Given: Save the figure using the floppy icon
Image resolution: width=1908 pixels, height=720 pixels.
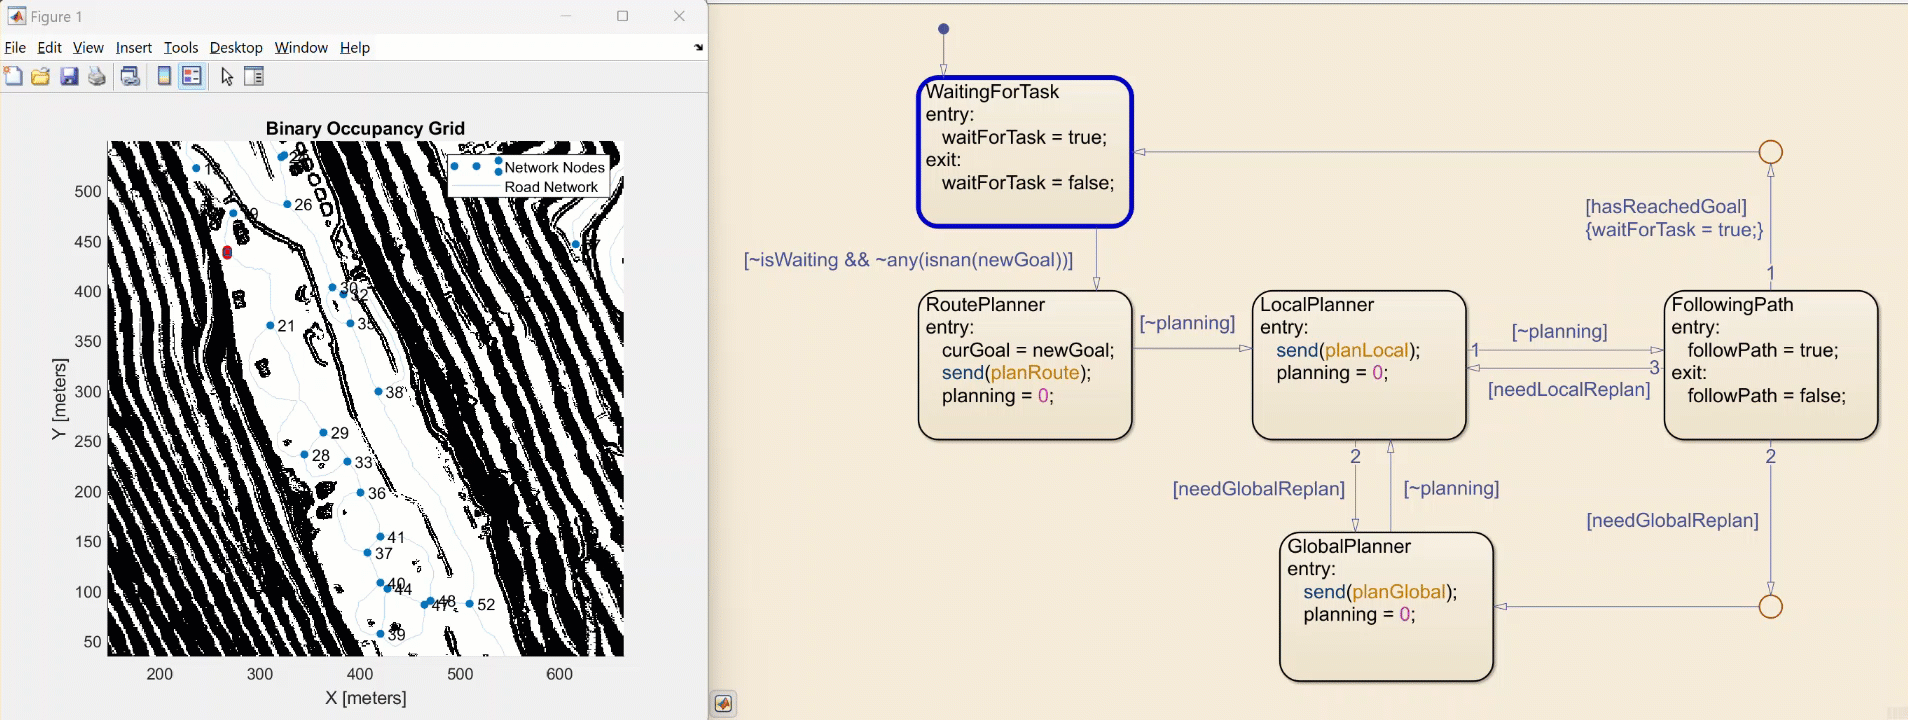Looking at the screenshot, I should [x=69, y=76].
